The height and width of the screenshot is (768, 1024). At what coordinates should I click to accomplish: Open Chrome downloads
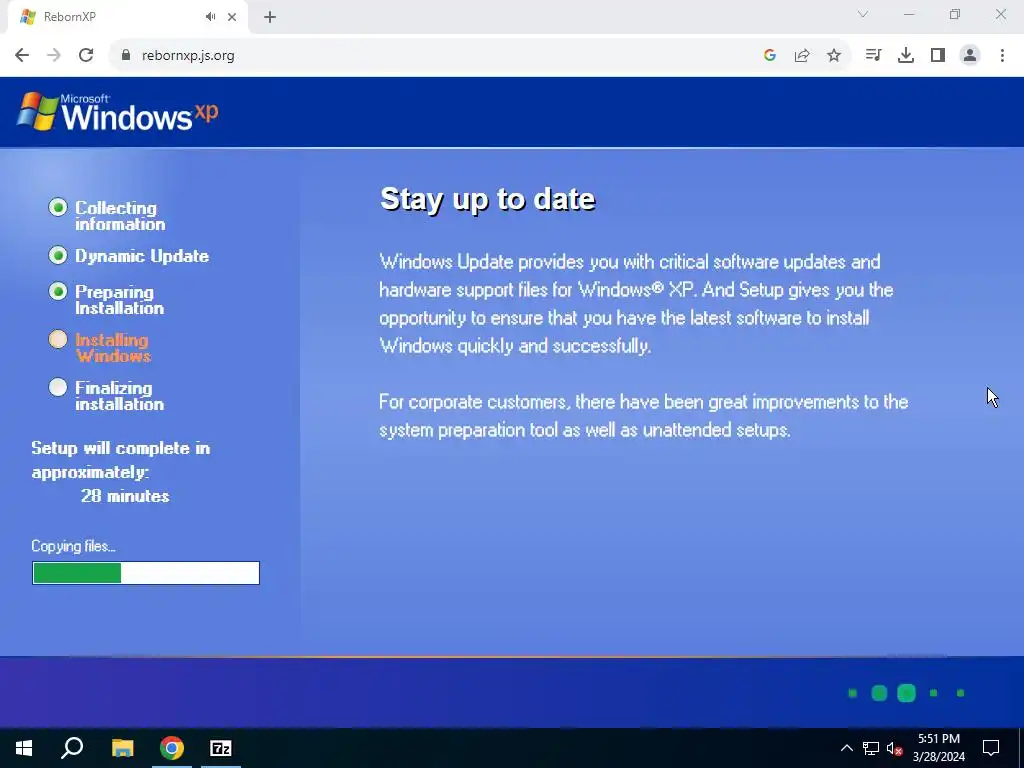point(905,55)
